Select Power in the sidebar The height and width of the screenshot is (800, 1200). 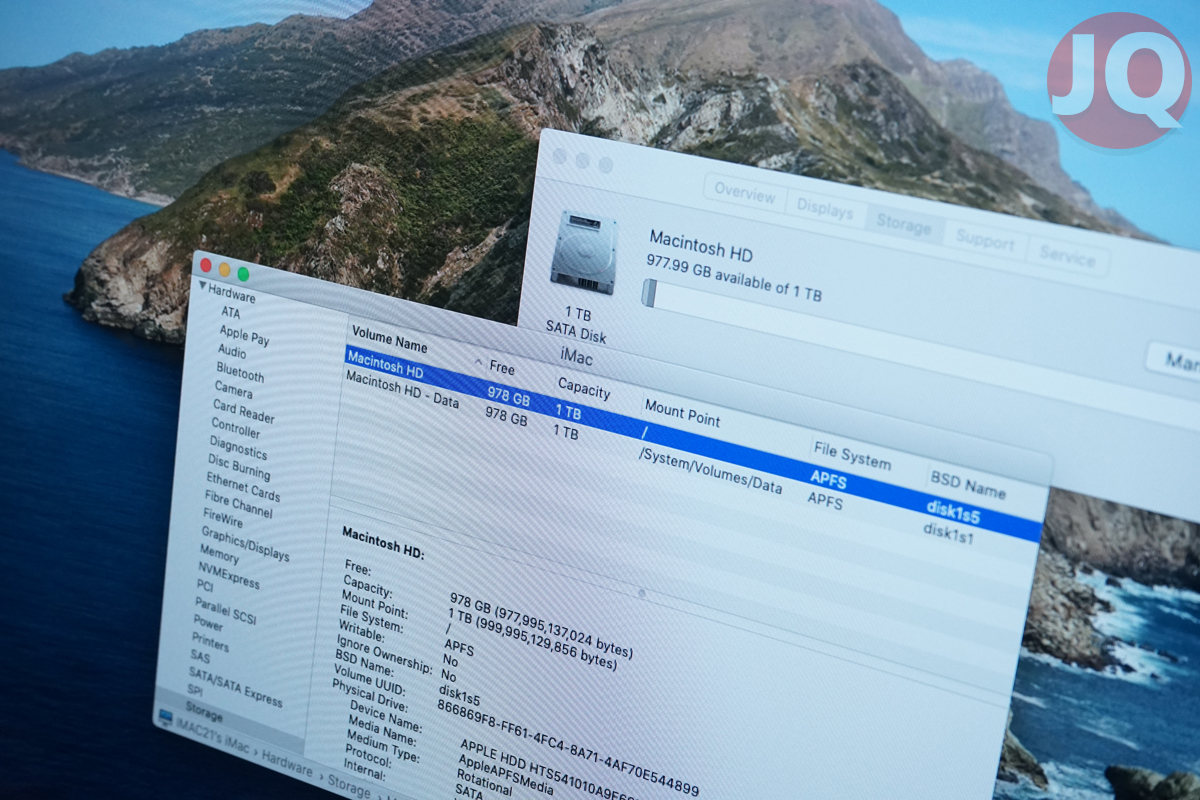coord(208,622)
